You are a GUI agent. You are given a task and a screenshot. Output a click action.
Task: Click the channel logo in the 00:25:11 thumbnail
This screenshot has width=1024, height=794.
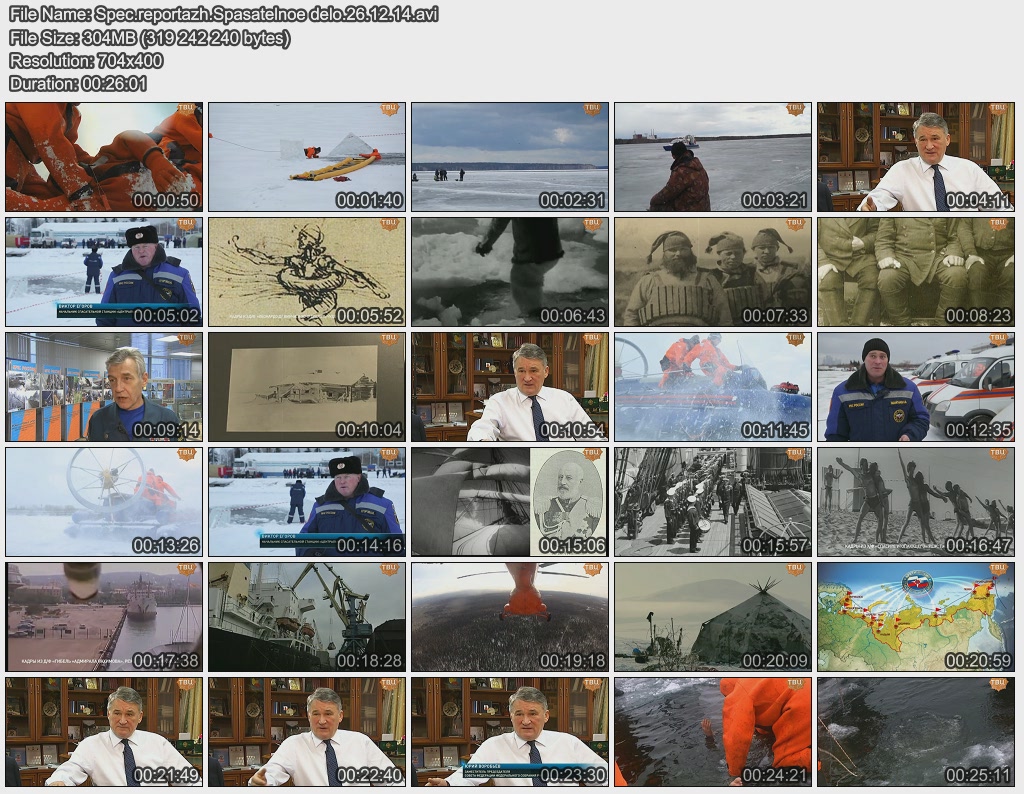pyautogui.click(x=997, y=684)
